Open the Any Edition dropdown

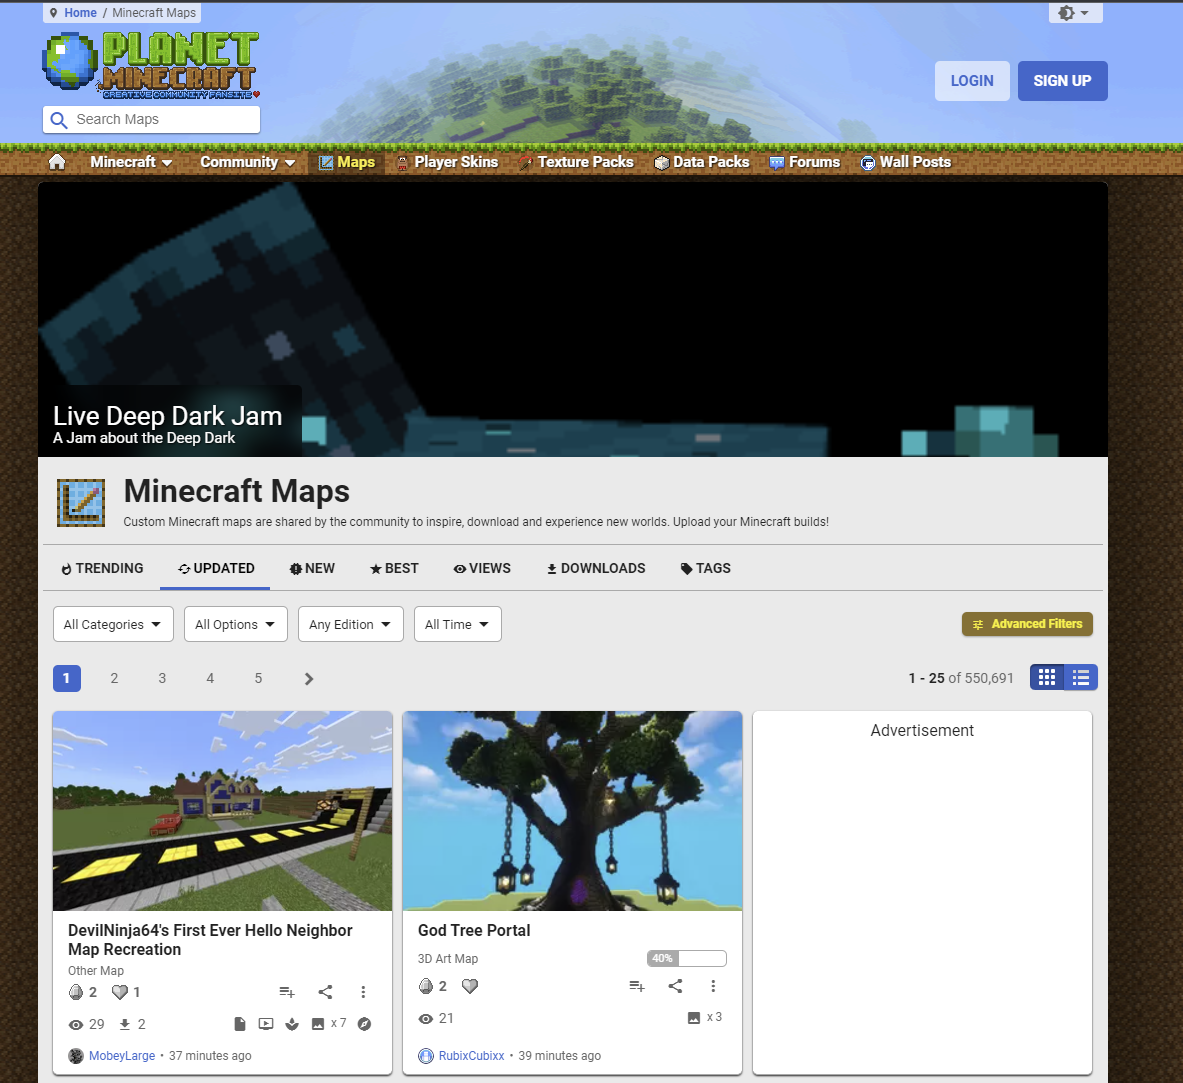pos(350,625)
